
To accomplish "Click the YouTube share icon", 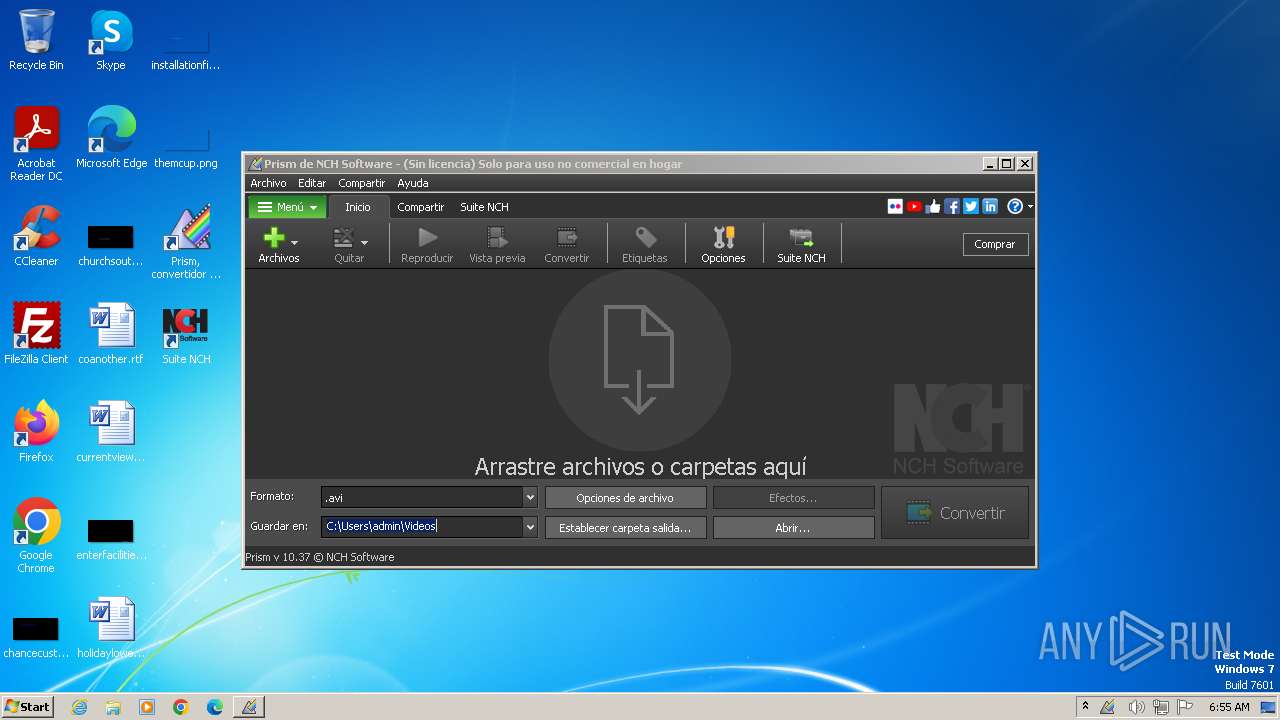I will (x=914, y=207).
